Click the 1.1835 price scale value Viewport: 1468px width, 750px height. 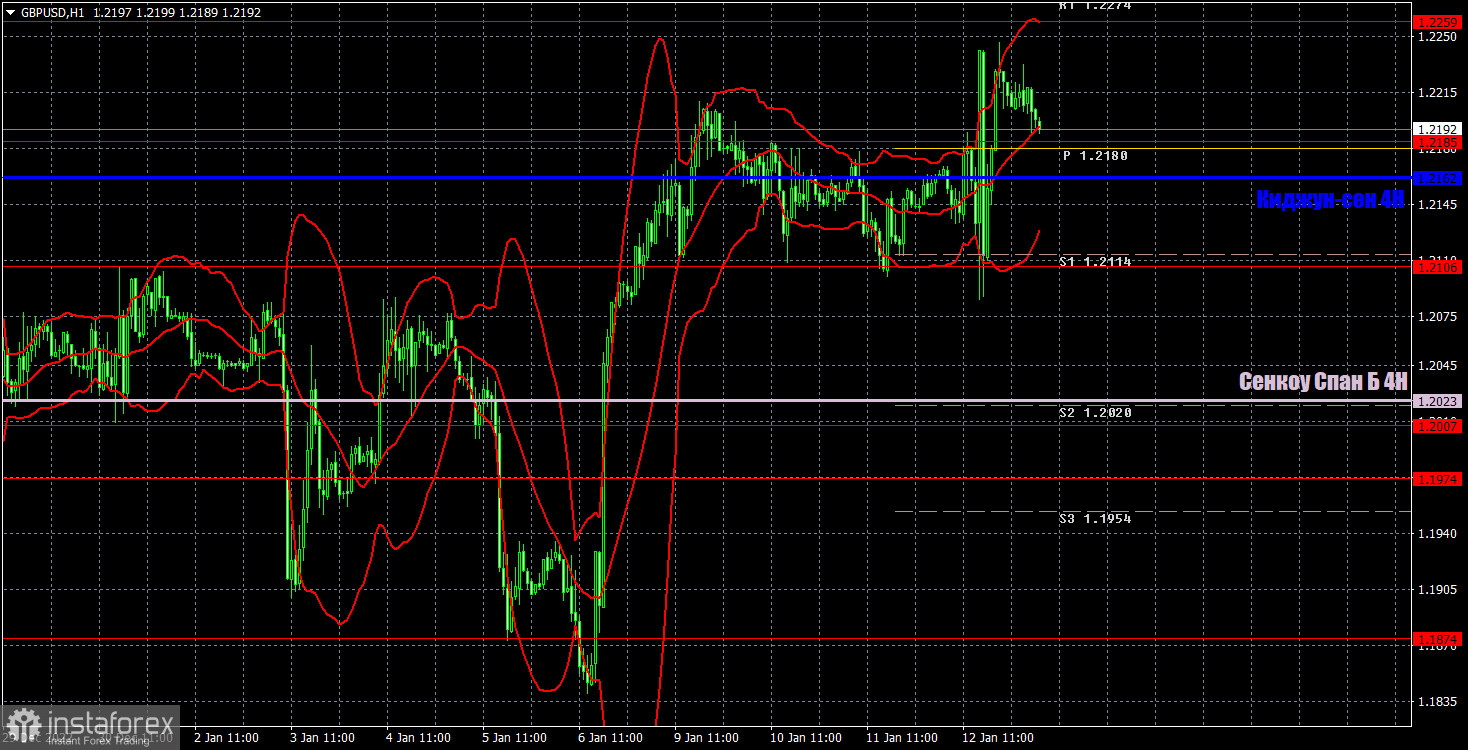pyautogui.click(x=1438, y=701)
